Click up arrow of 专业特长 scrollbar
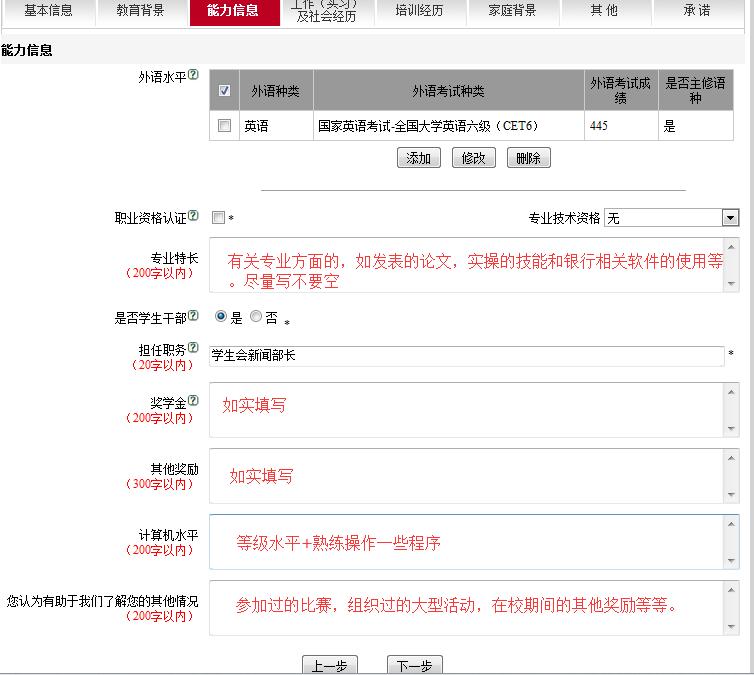 pos(731,247)
